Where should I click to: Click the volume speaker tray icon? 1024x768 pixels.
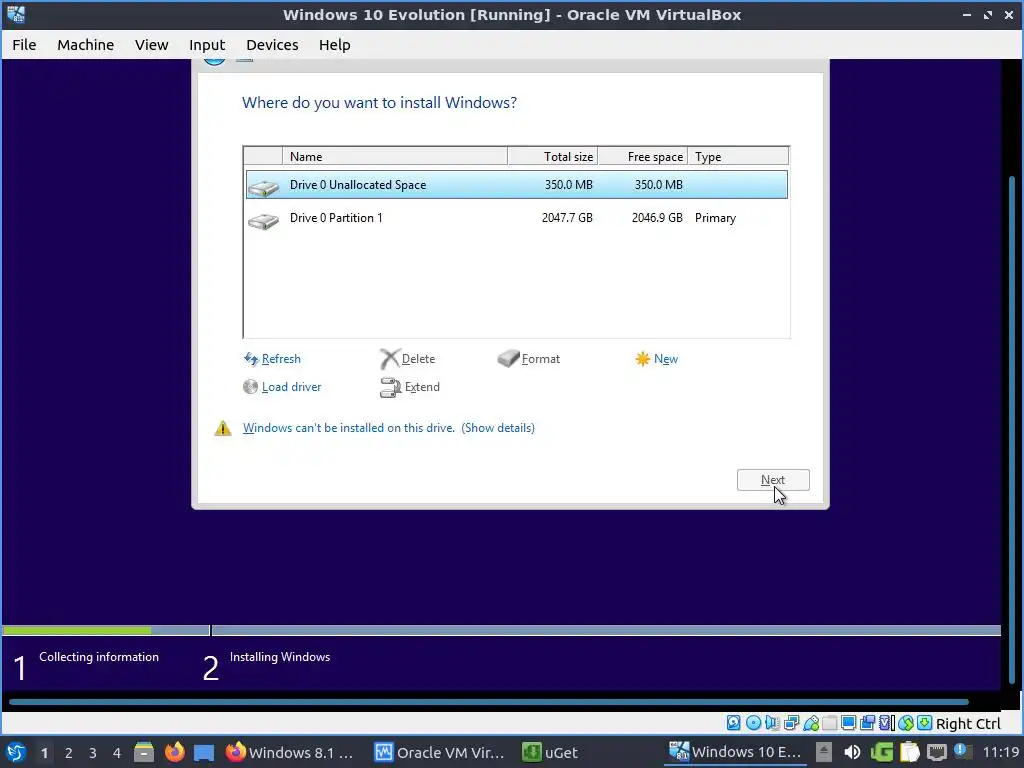[852, 752]
